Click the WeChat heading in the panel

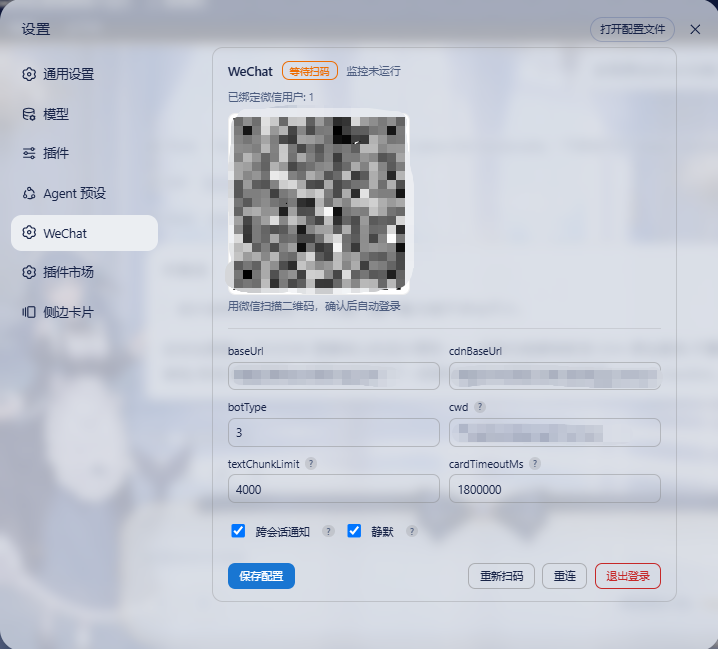(x=250, y=71)
